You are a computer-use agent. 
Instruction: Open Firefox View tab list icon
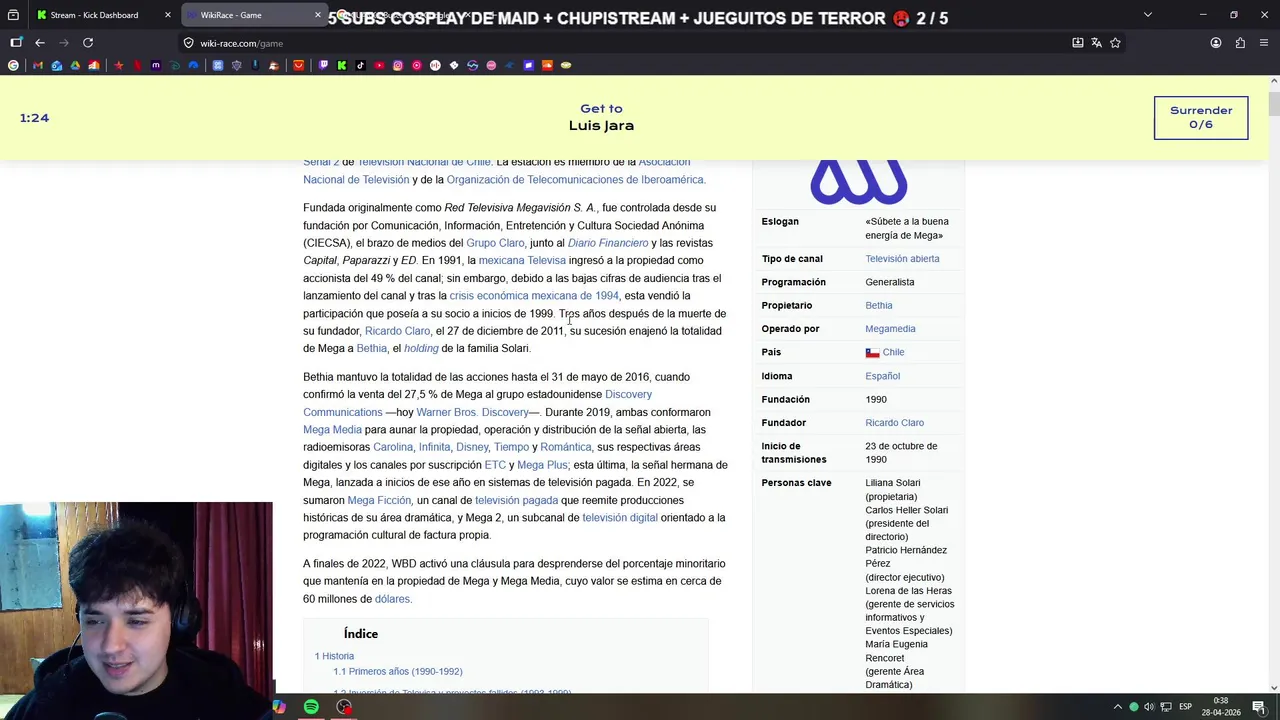[13, 15]
